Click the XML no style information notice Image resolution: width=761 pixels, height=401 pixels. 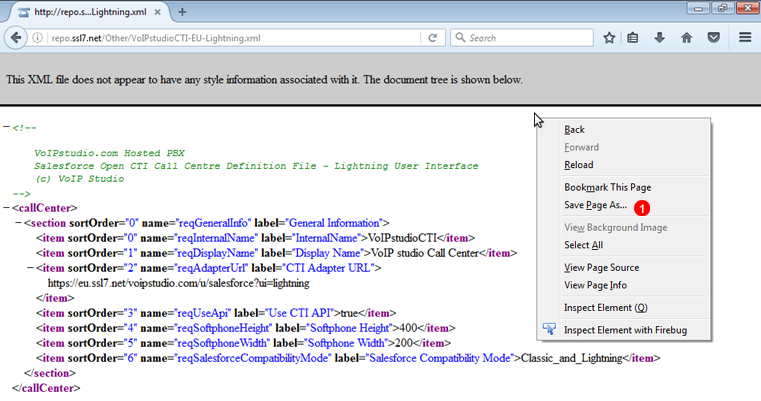tap(265, 80)
